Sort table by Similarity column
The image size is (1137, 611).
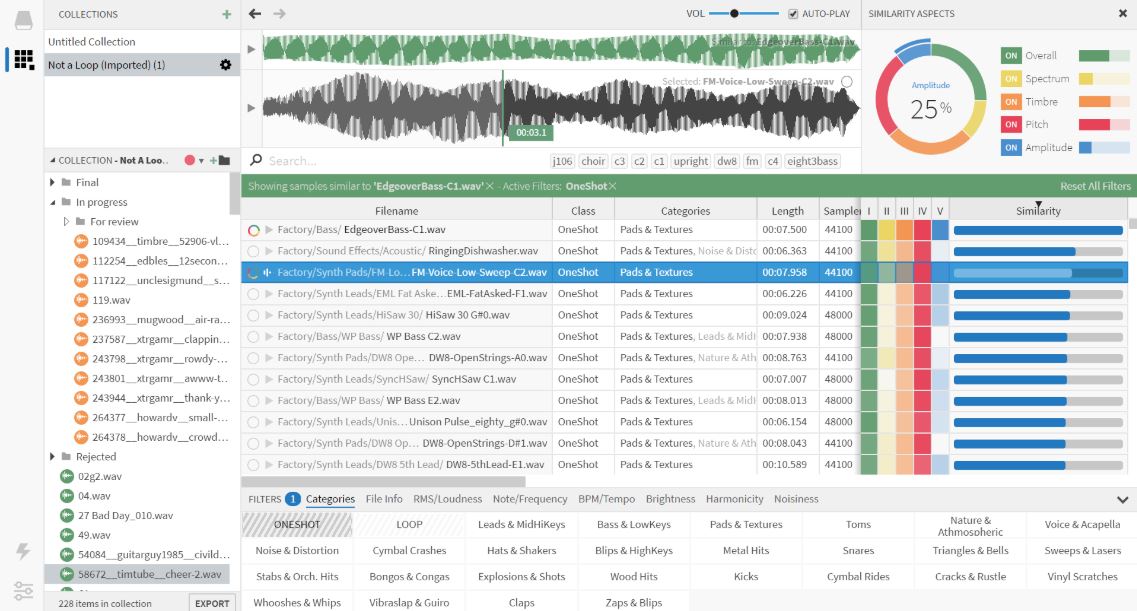pyautogui.click(x=1038, y=210)
